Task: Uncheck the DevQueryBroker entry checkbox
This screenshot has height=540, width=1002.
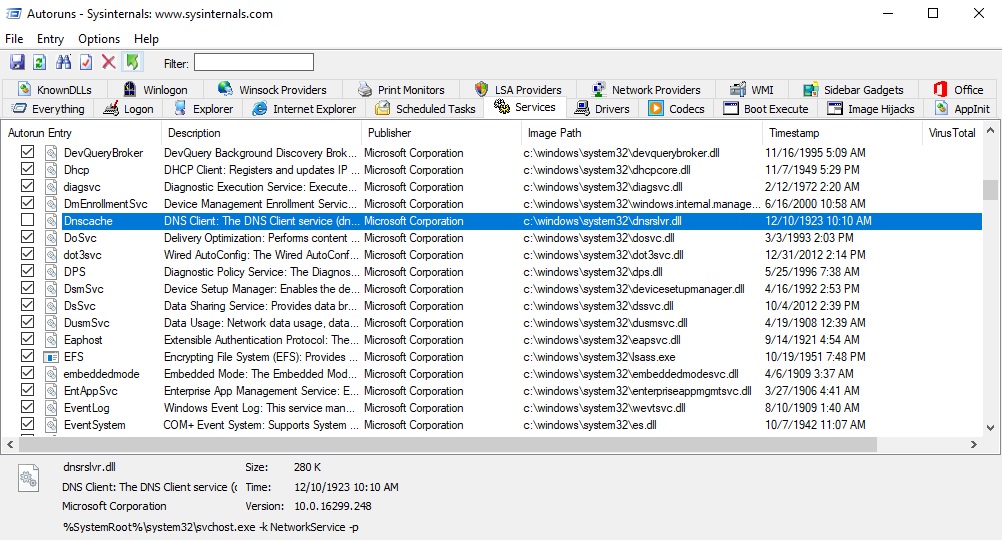Action: click(x=27, y=151)
